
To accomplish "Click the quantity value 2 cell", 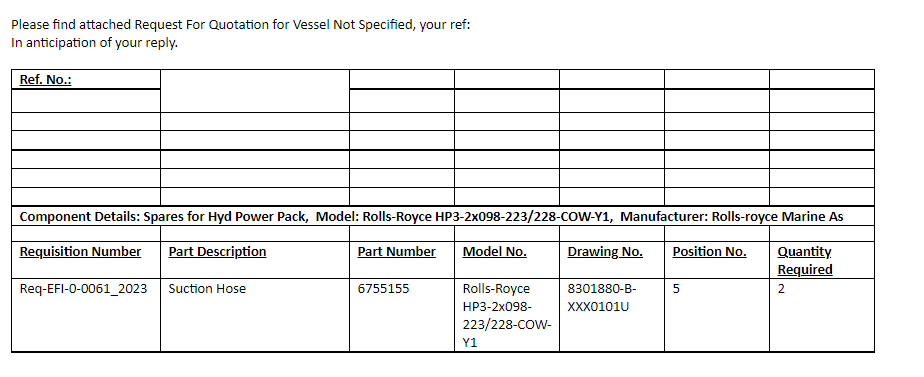I will tap(821, 315).
